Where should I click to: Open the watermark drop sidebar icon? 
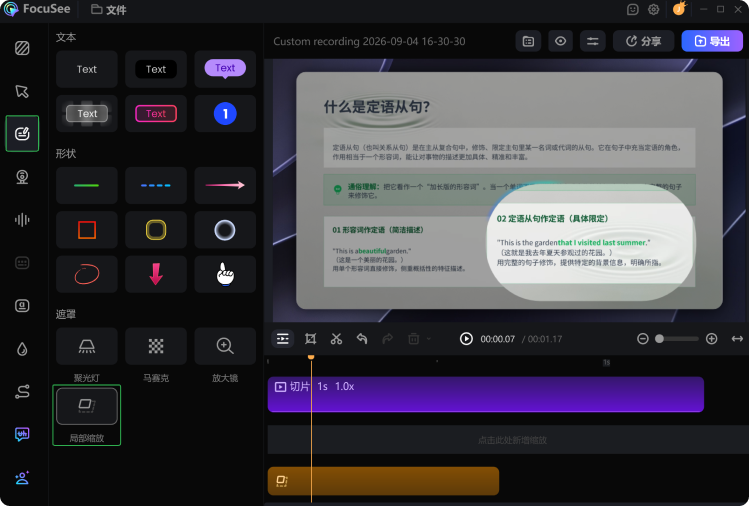click(22, 349)
